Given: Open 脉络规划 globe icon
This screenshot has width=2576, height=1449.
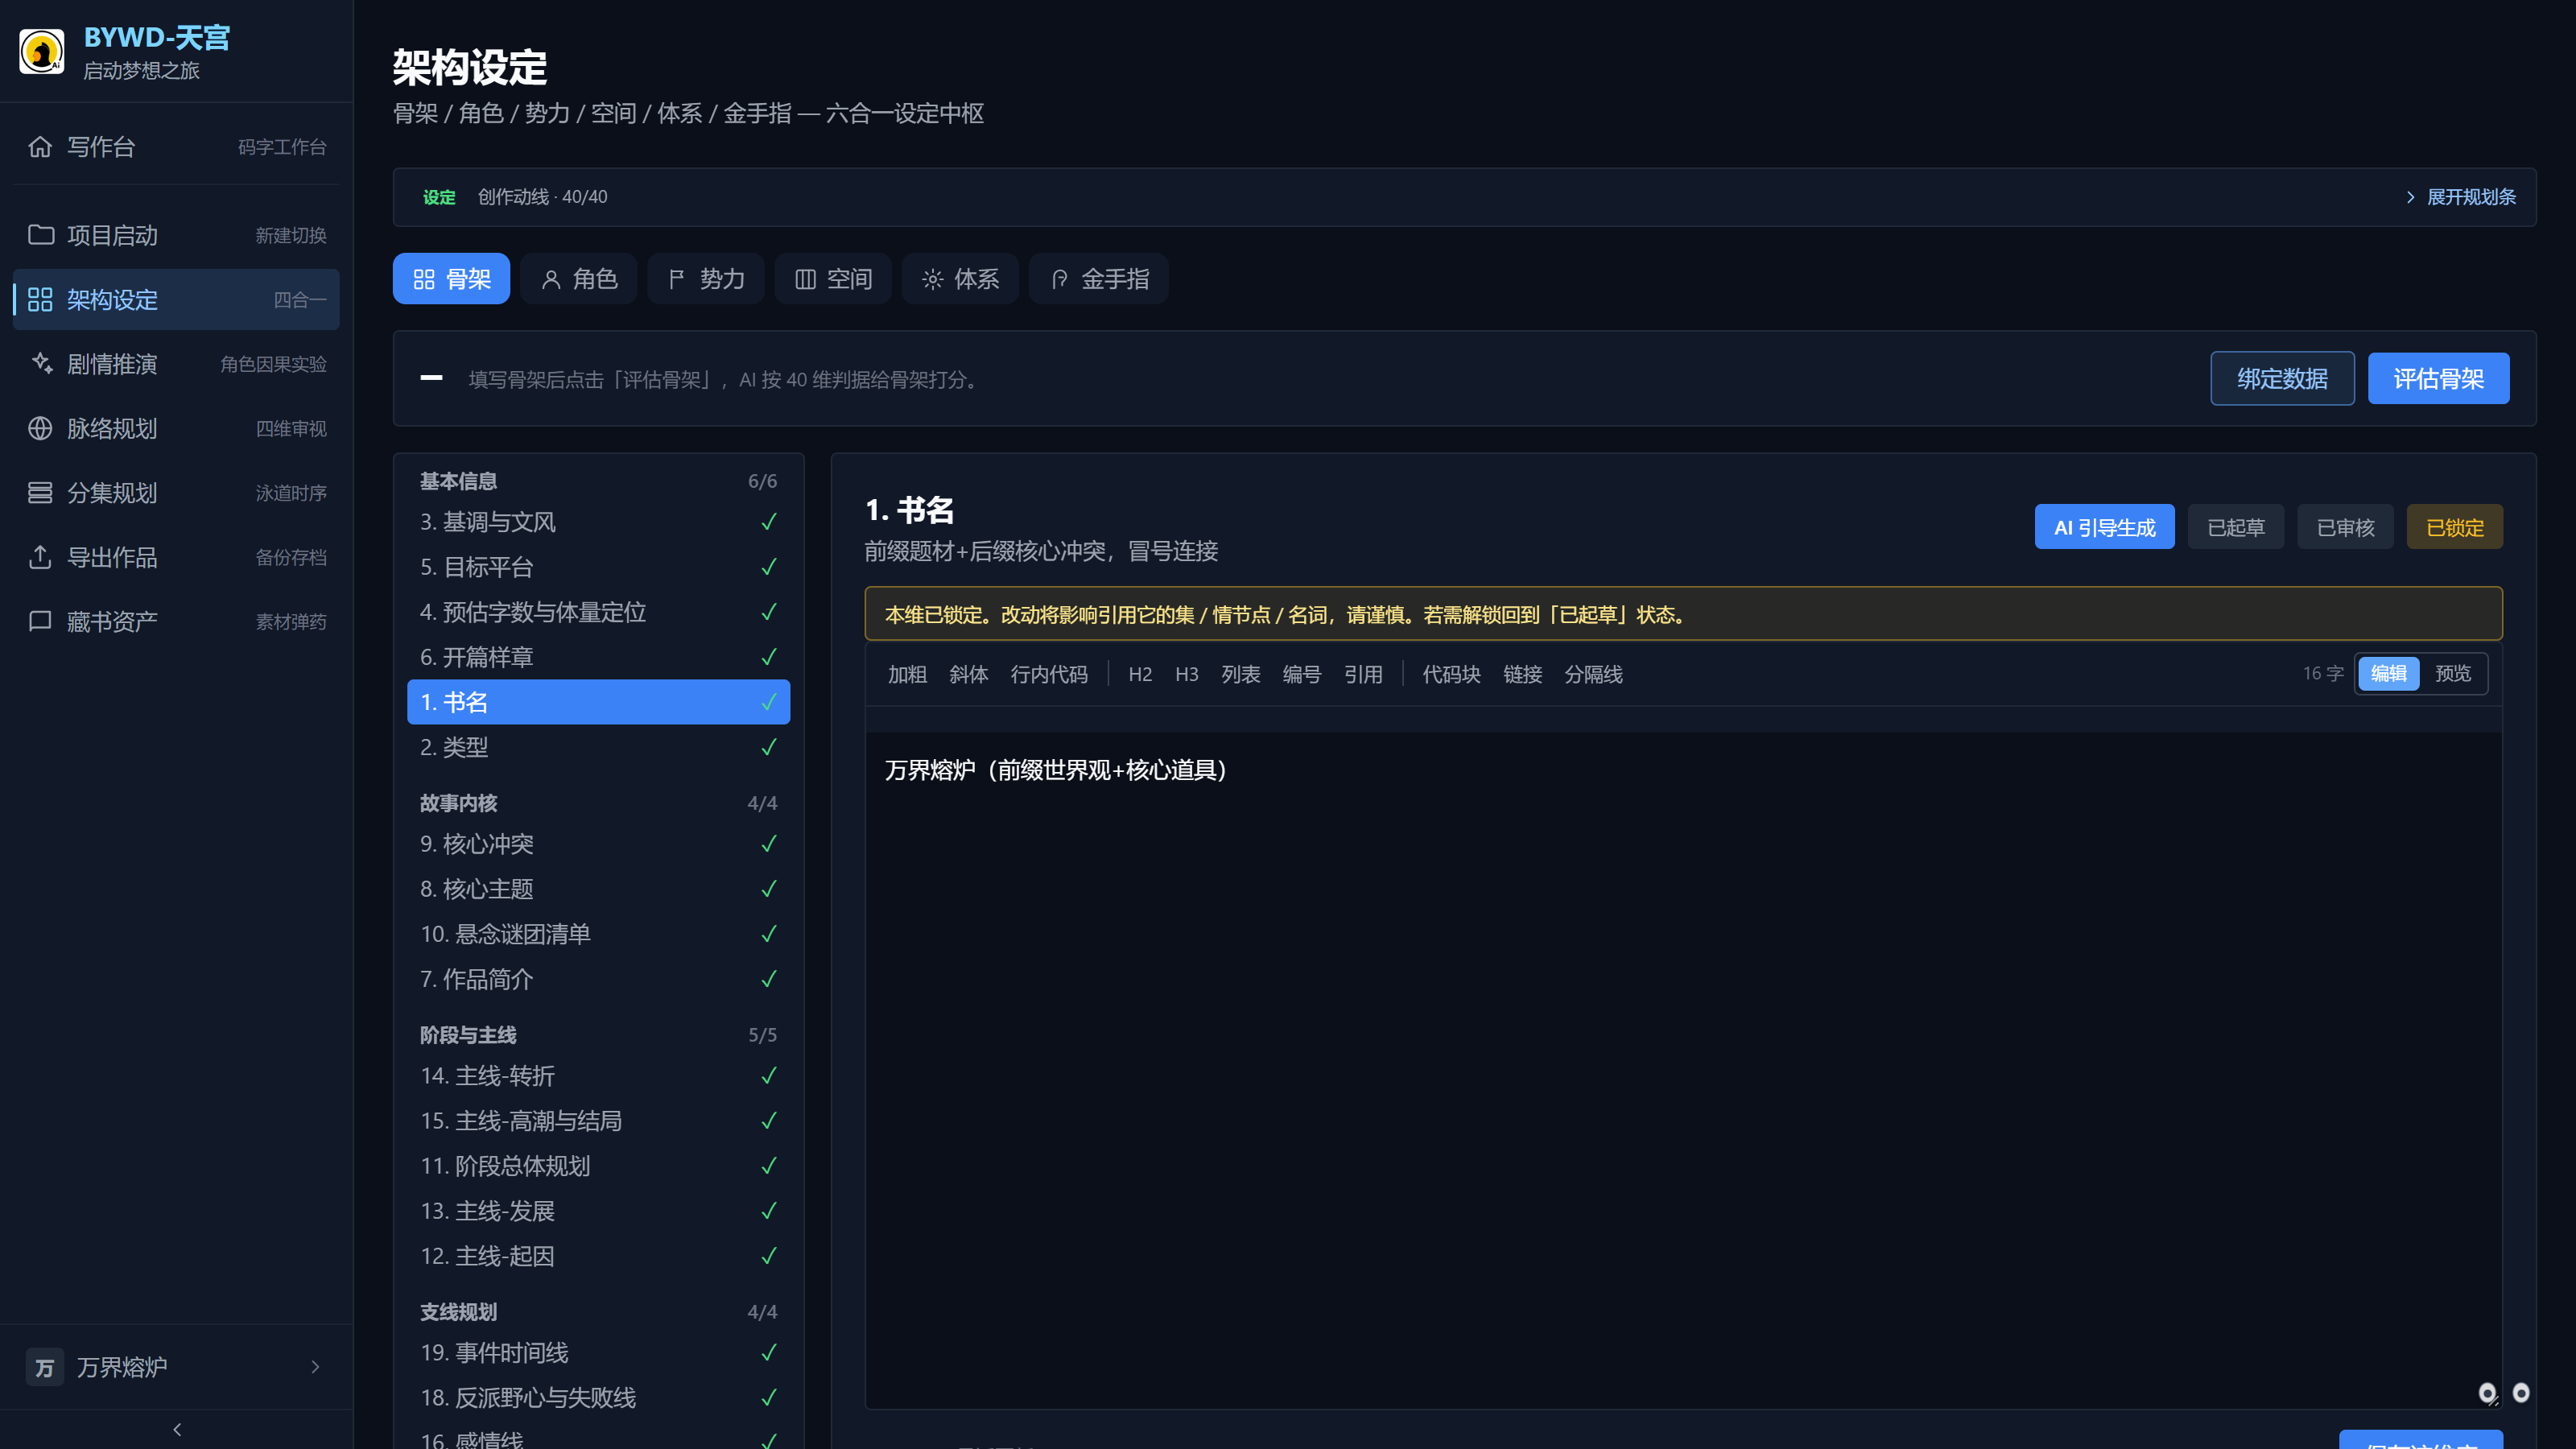Looking at the screenshot, I should pyautogui.click(x=40, y=429).
